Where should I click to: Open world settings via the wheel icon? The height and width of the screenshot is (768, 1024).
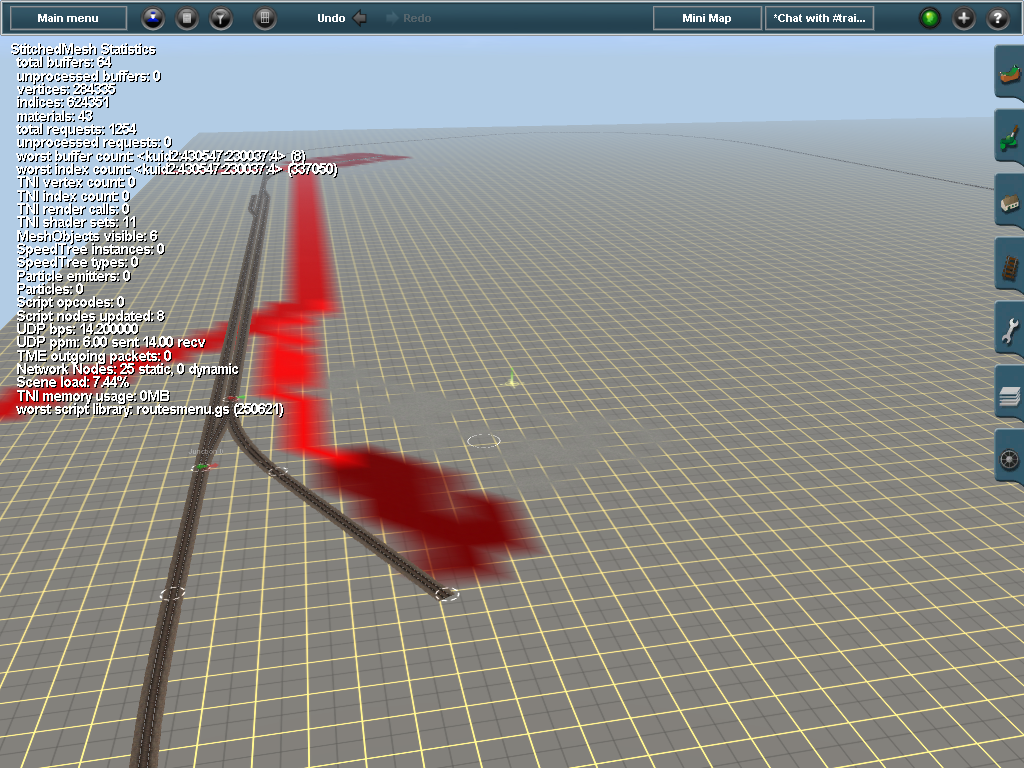[x=1008, y=460]
